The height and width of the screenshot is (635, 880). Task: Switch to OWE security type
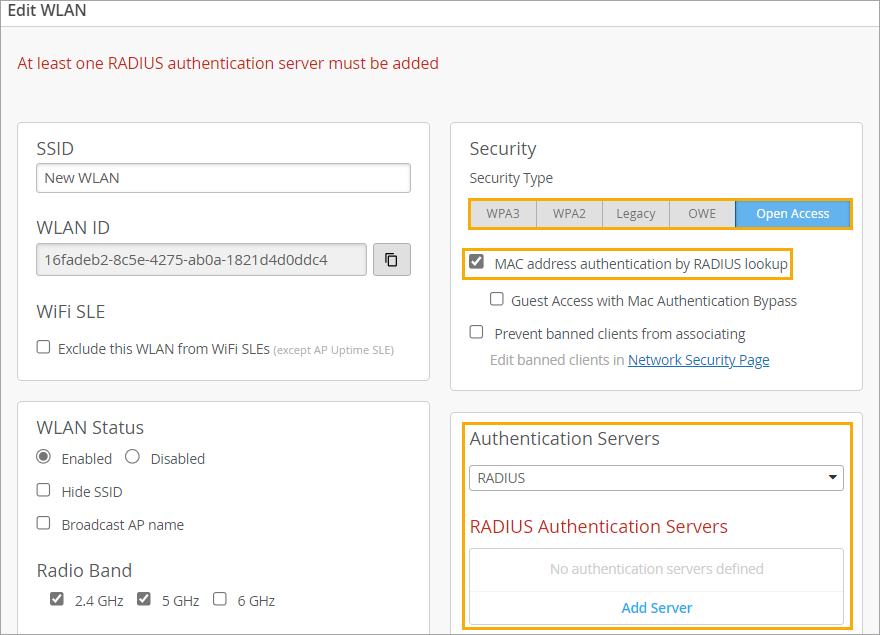click(x=702, y=214)
